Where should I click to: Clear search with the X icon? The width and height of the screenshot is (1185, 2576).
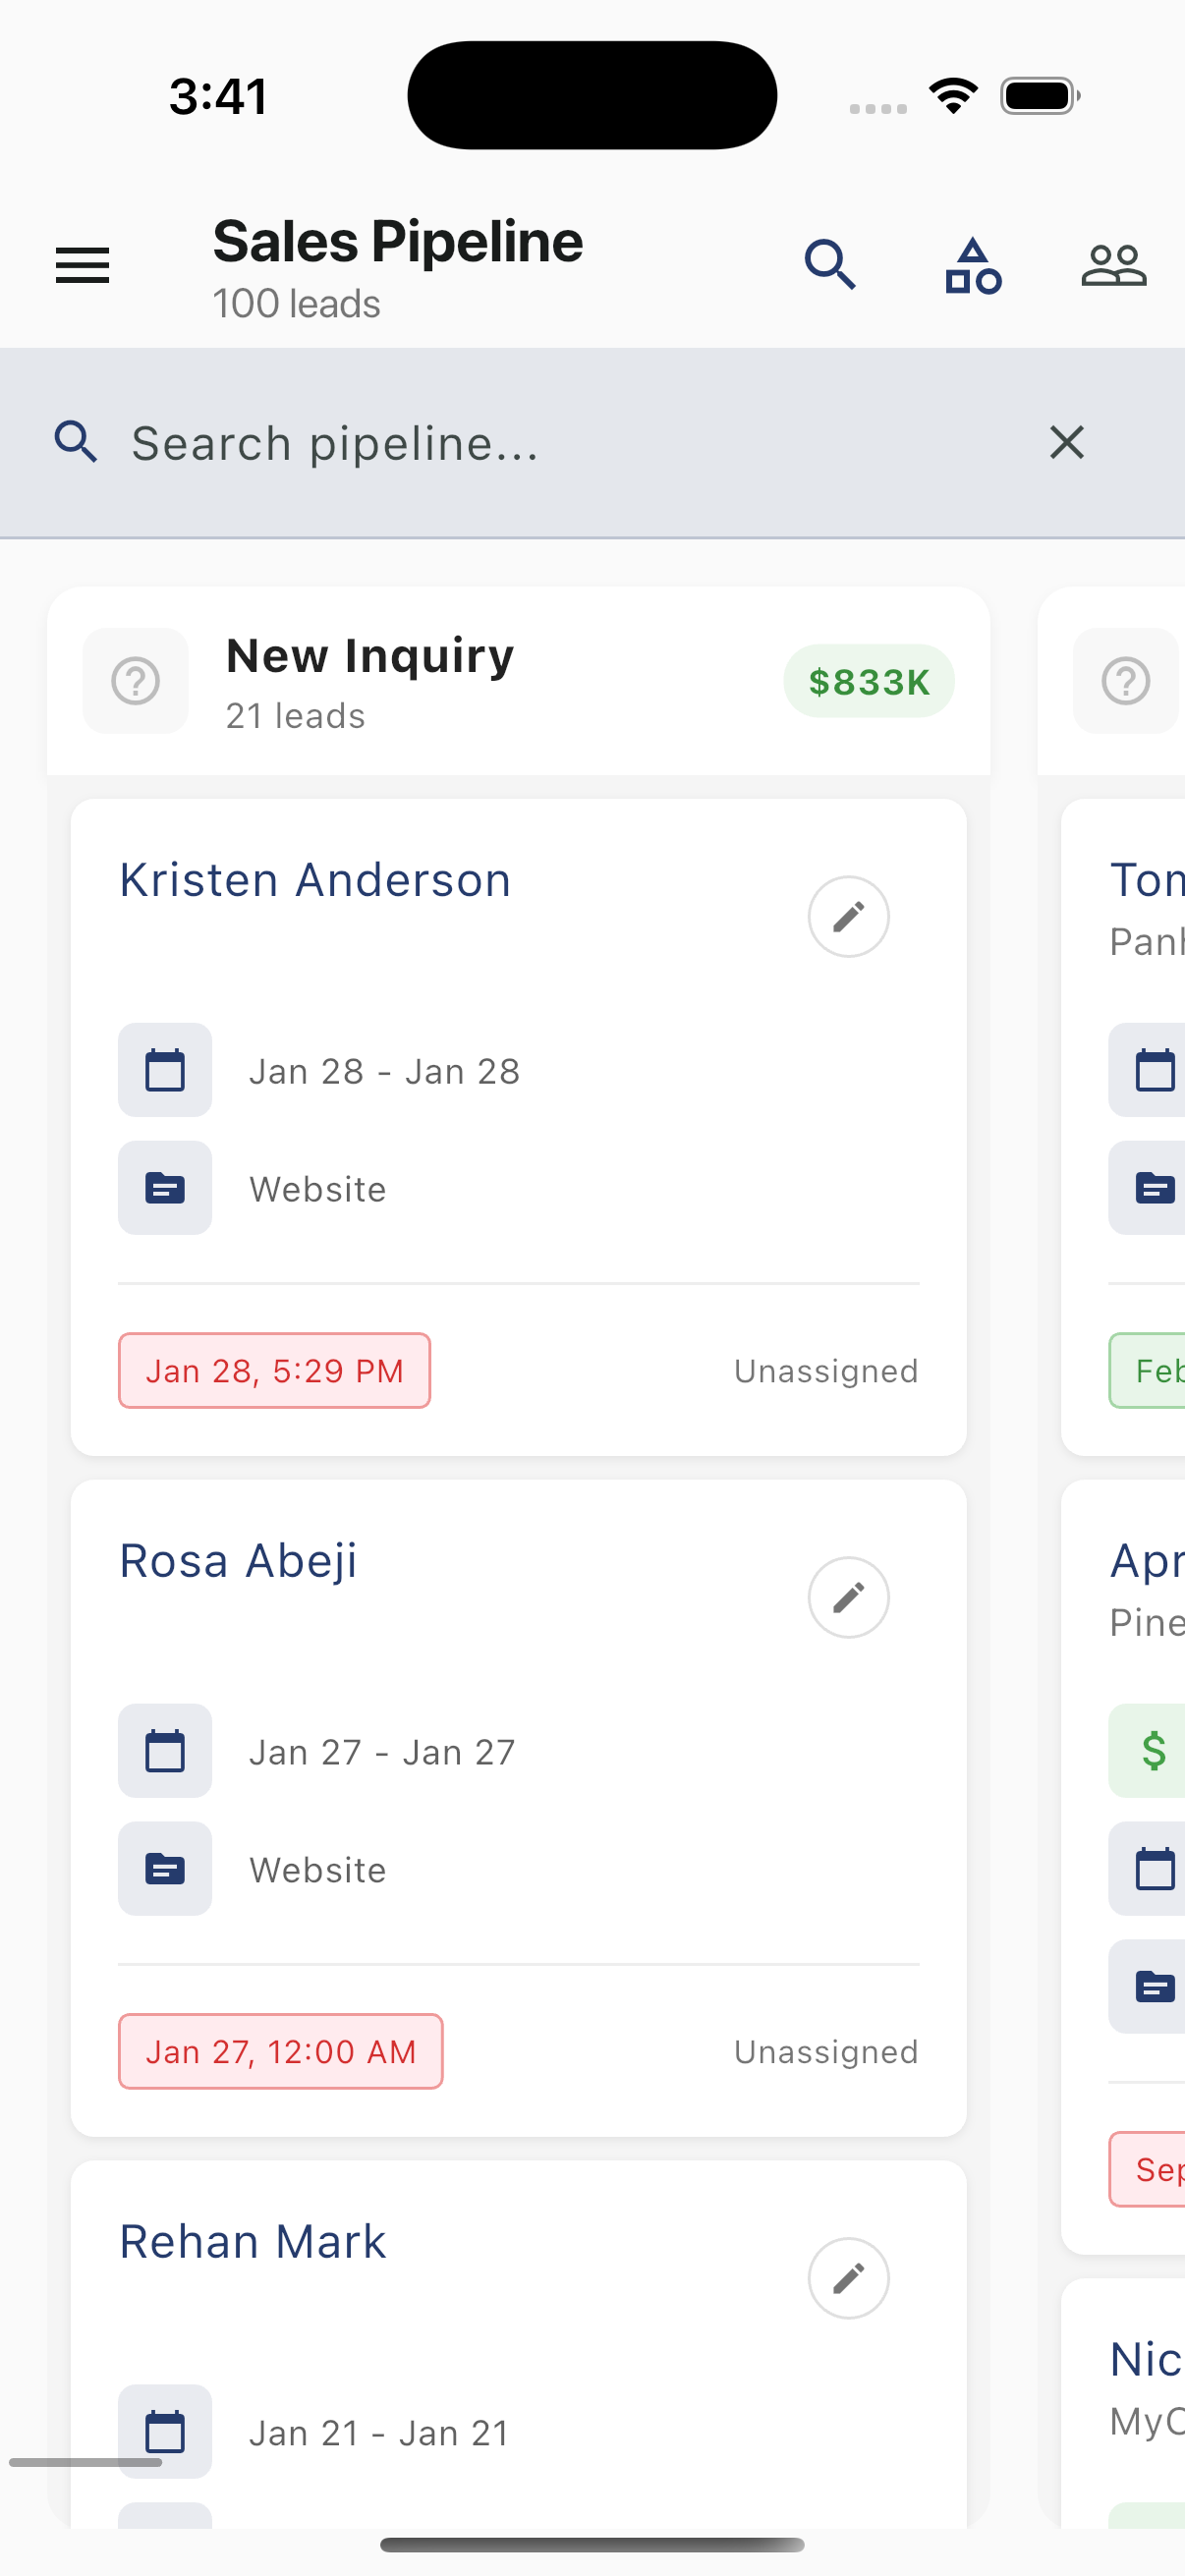click(1066, 442)
